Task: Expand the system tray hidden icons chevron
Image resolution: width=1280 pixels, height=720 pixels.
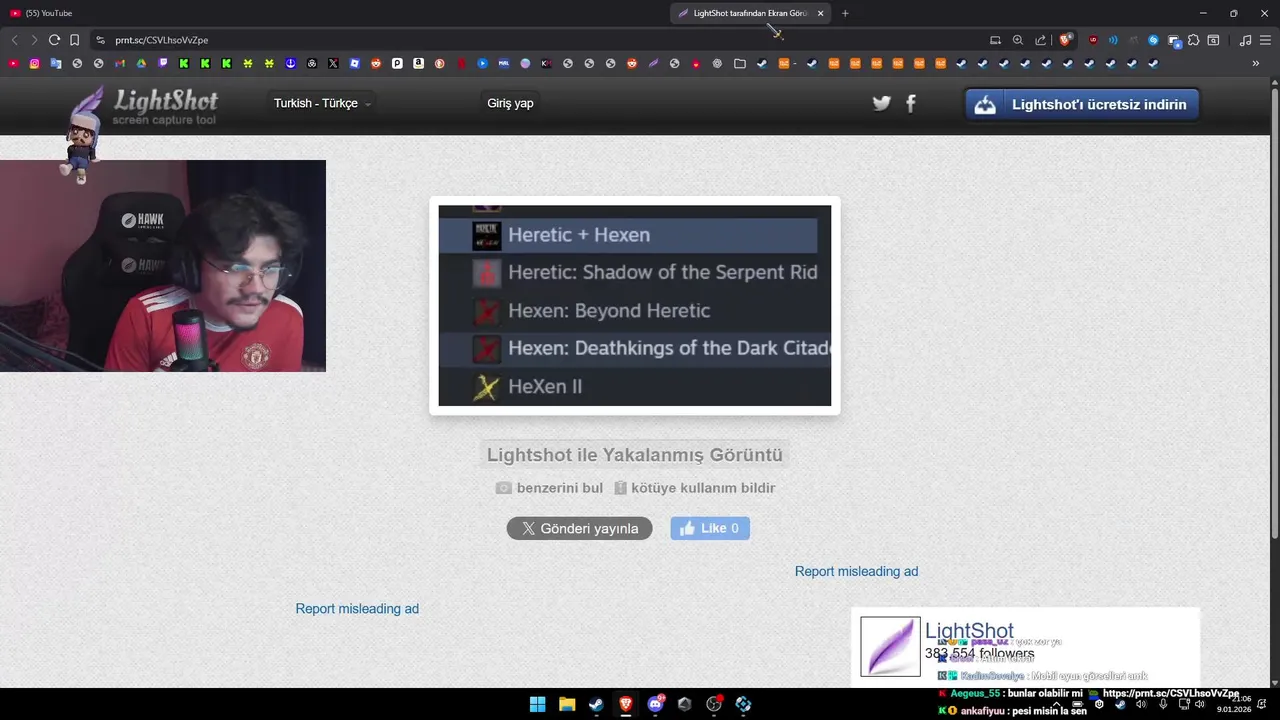Action: [1056, 704]
